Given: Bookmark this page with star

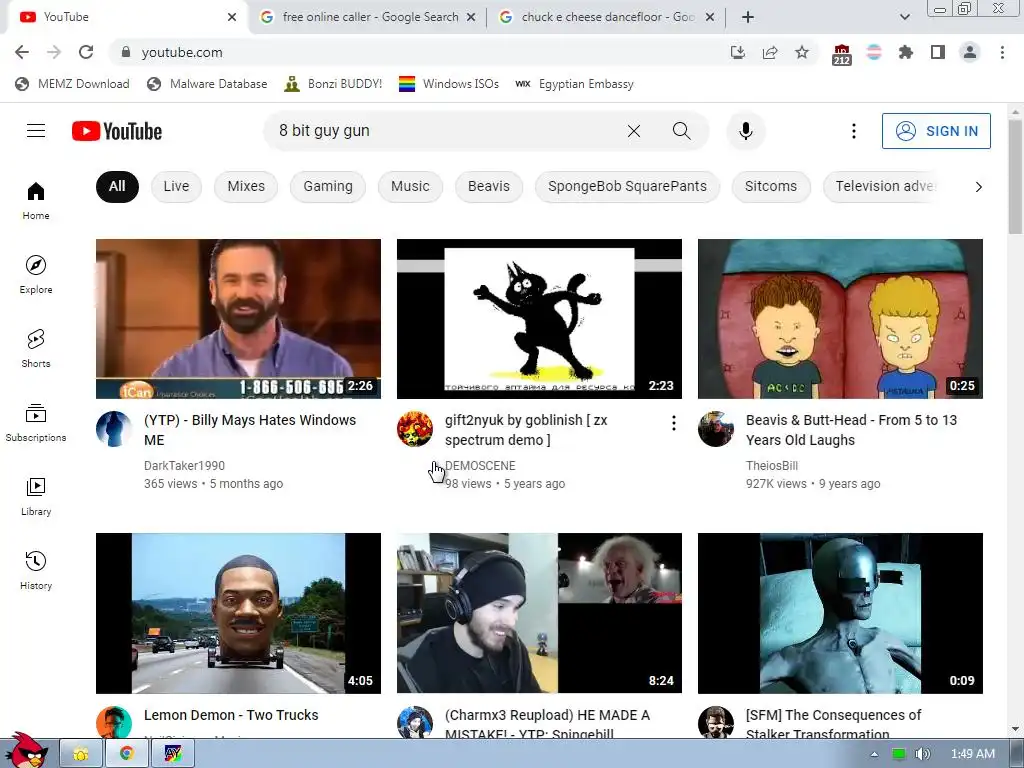Looking at the screenshot, I should [802, 52].
